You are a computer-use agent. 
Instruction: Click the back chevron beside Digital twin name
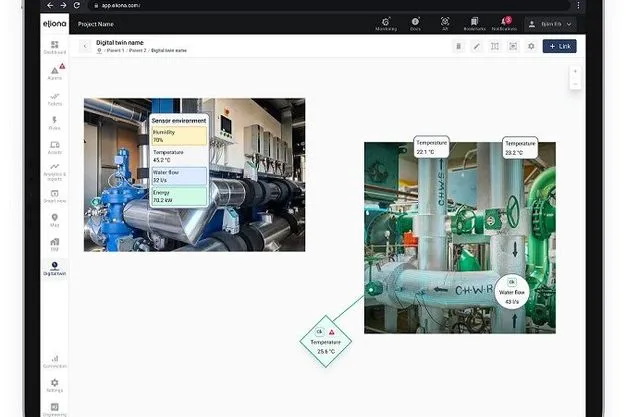pos(85,46)
